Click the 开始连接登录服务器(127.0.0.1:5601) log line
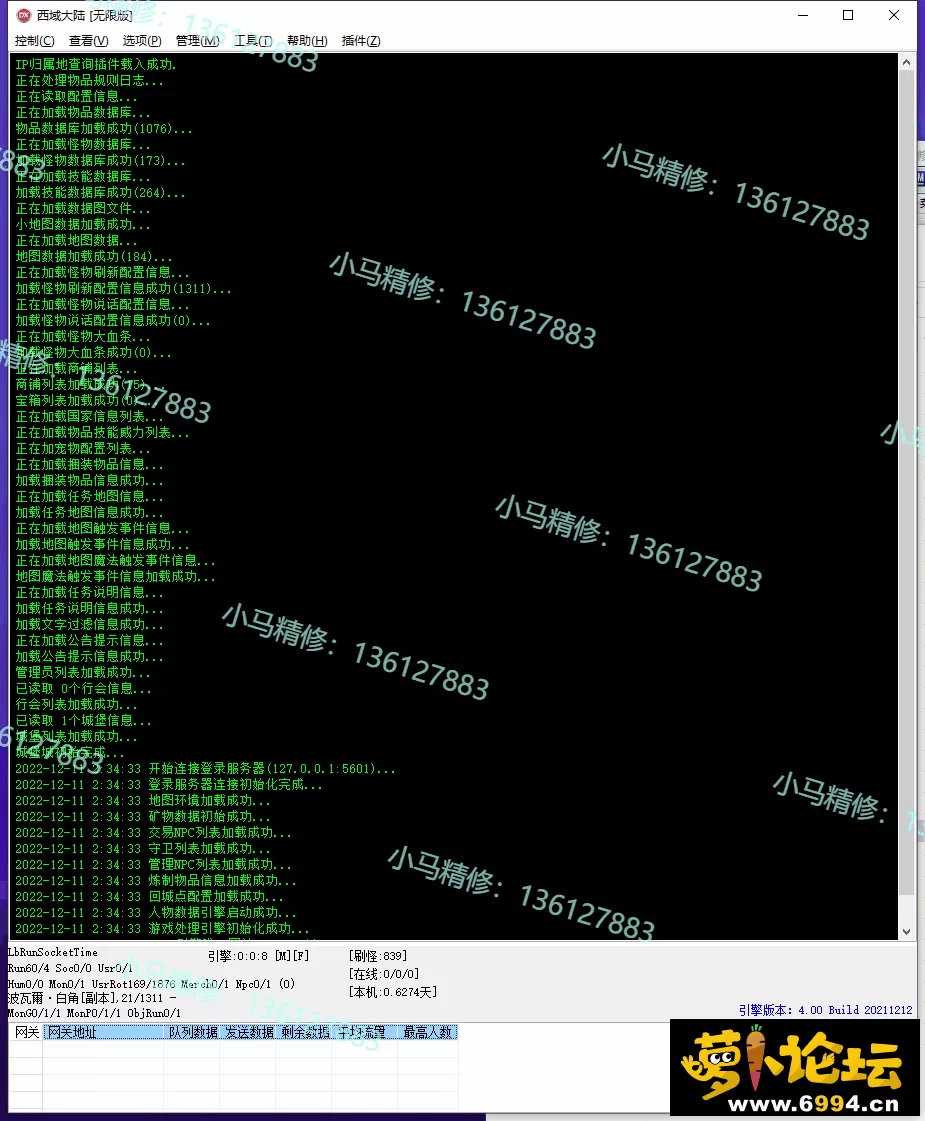This screenshot has width=925, height=1121. point(205,769)
